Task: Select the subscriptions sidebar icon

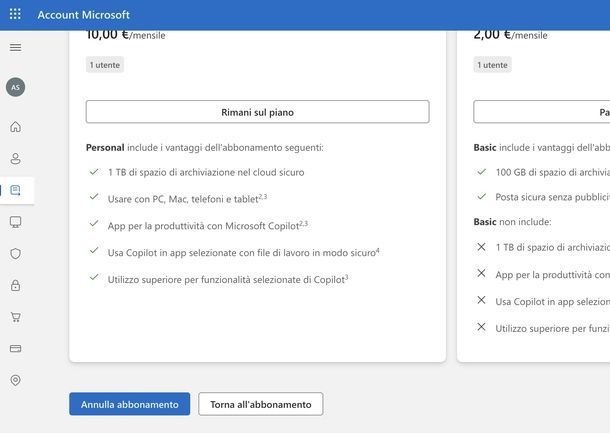Action: [x=16, y=190]
